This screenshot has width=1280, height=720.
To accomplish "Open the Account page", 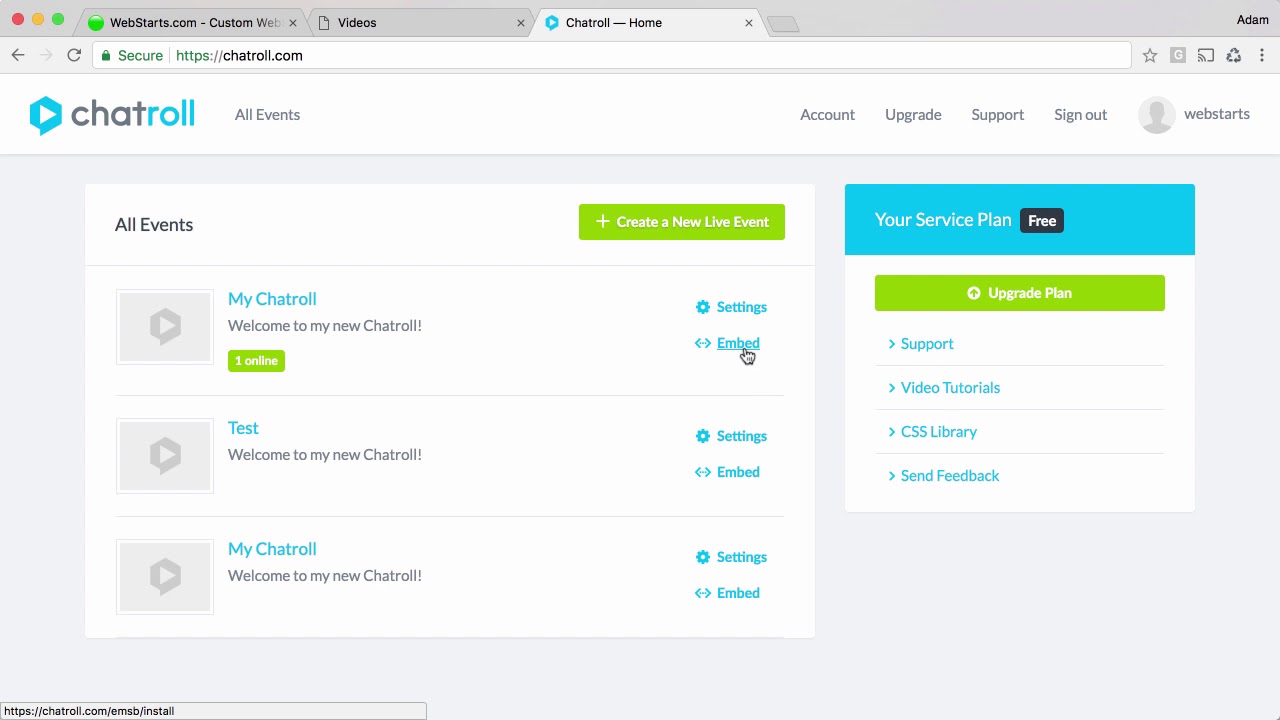I will click(827, 115).
